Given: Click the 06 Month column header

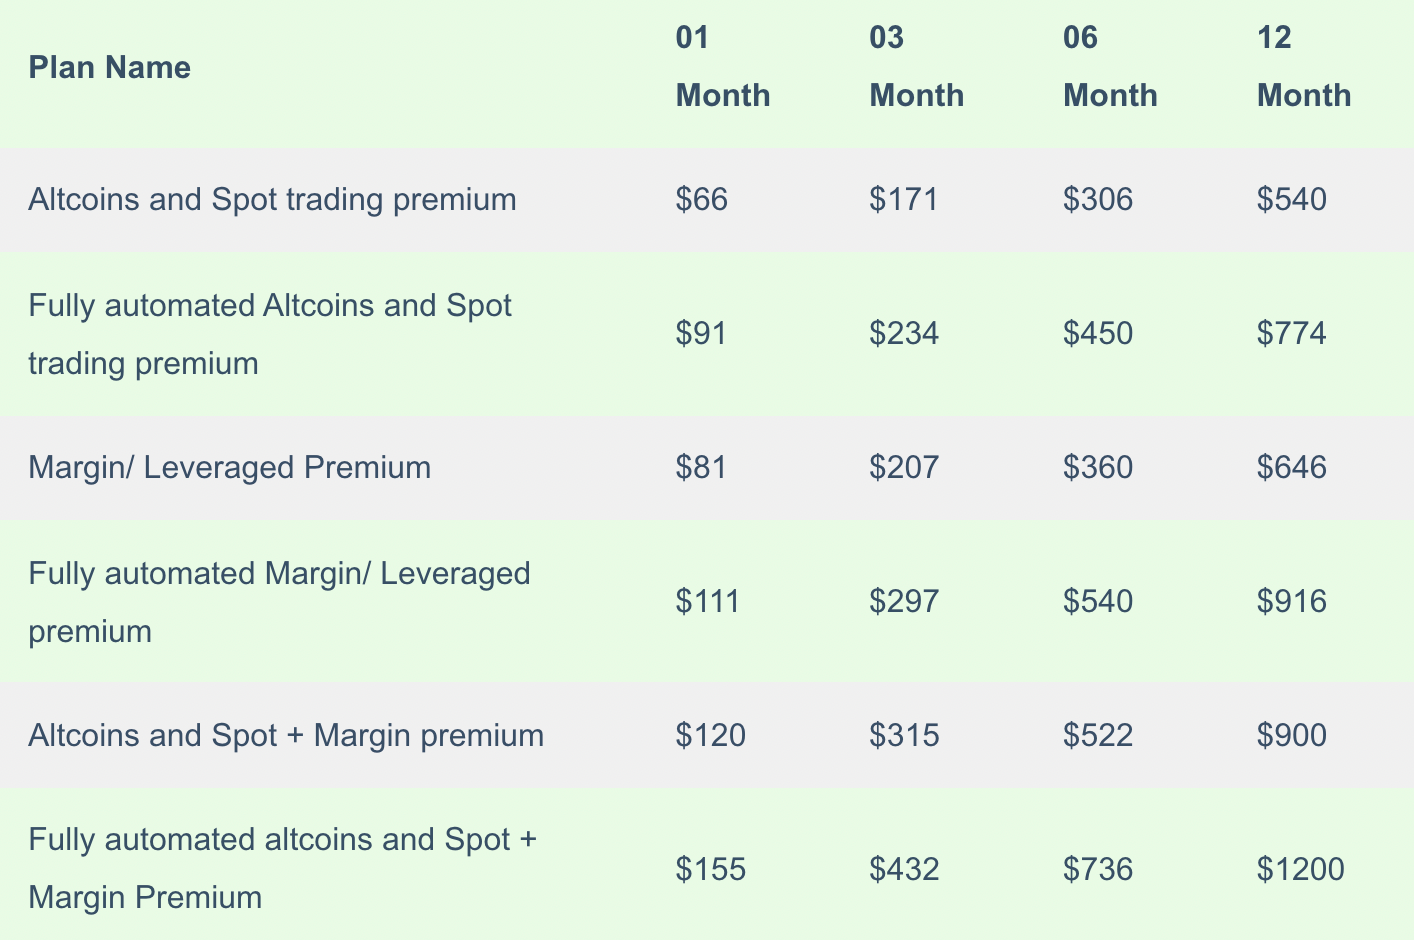Looking at the screenshot, I should tap(1110, 67).
